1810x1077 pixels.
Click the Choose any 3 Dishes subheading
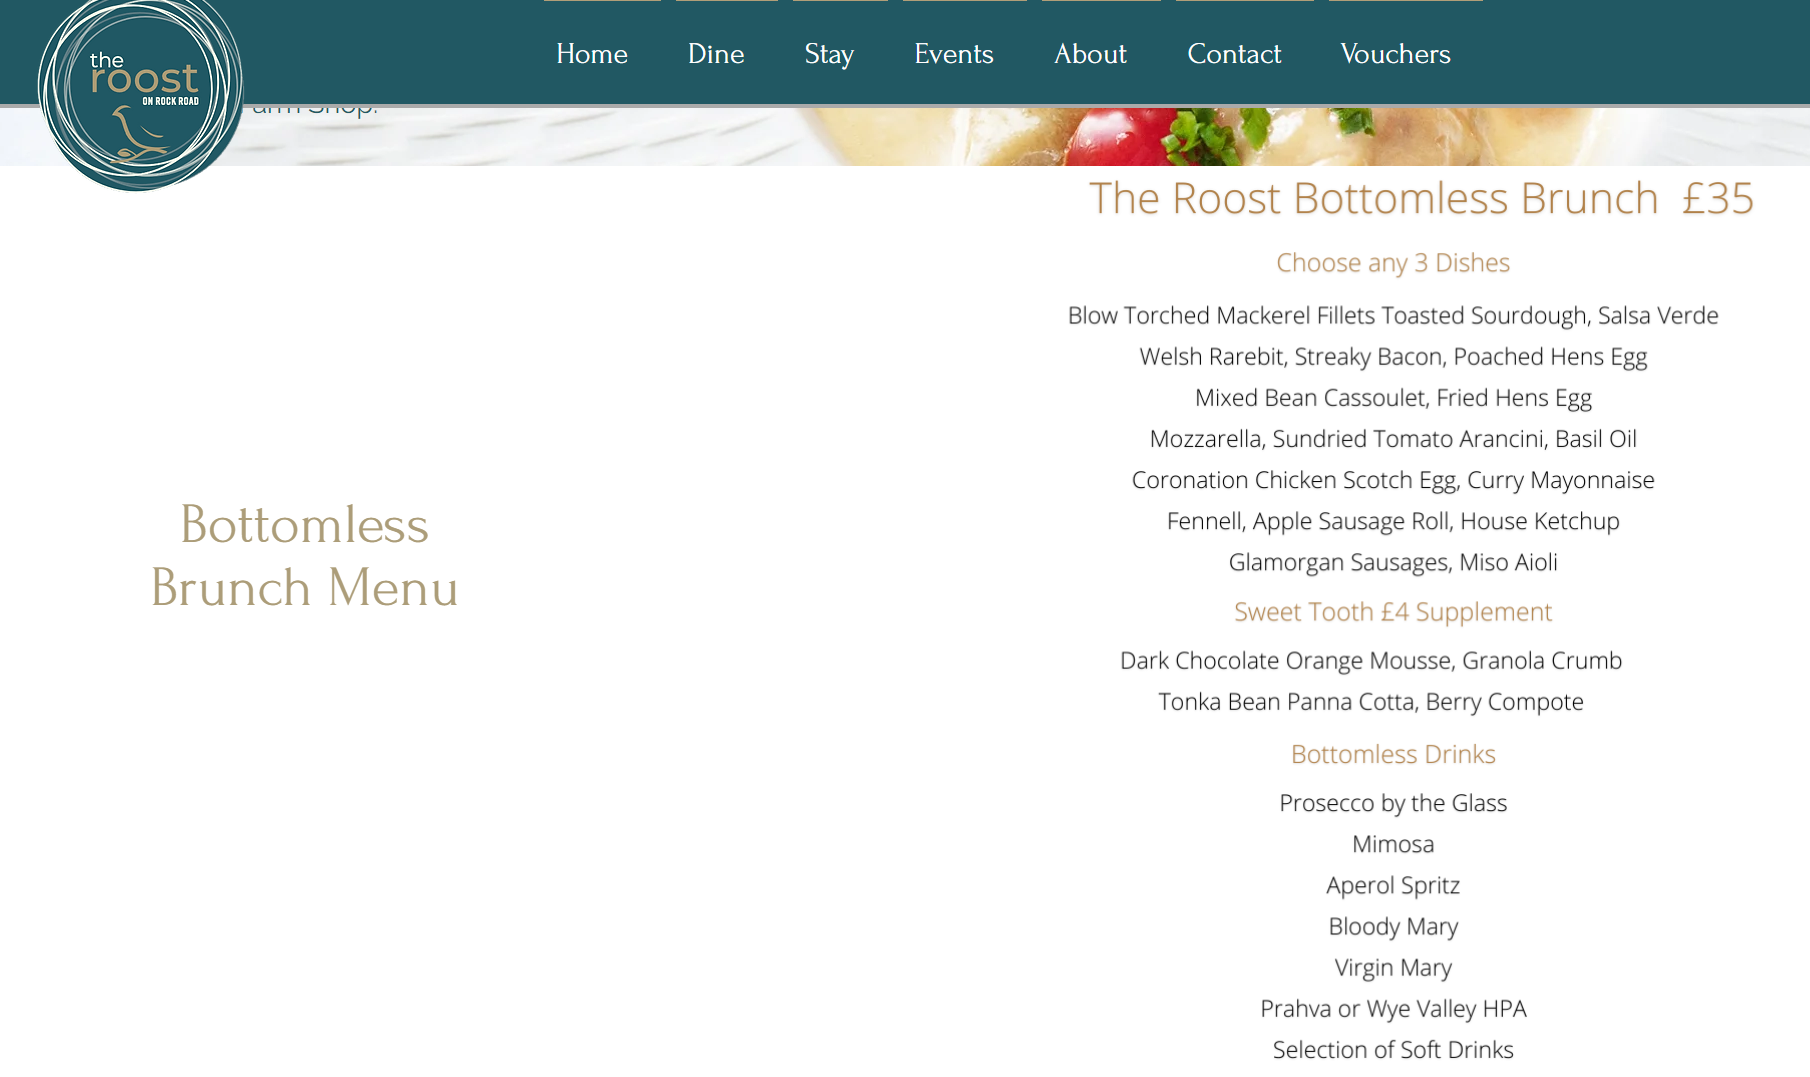point(1392,263)
